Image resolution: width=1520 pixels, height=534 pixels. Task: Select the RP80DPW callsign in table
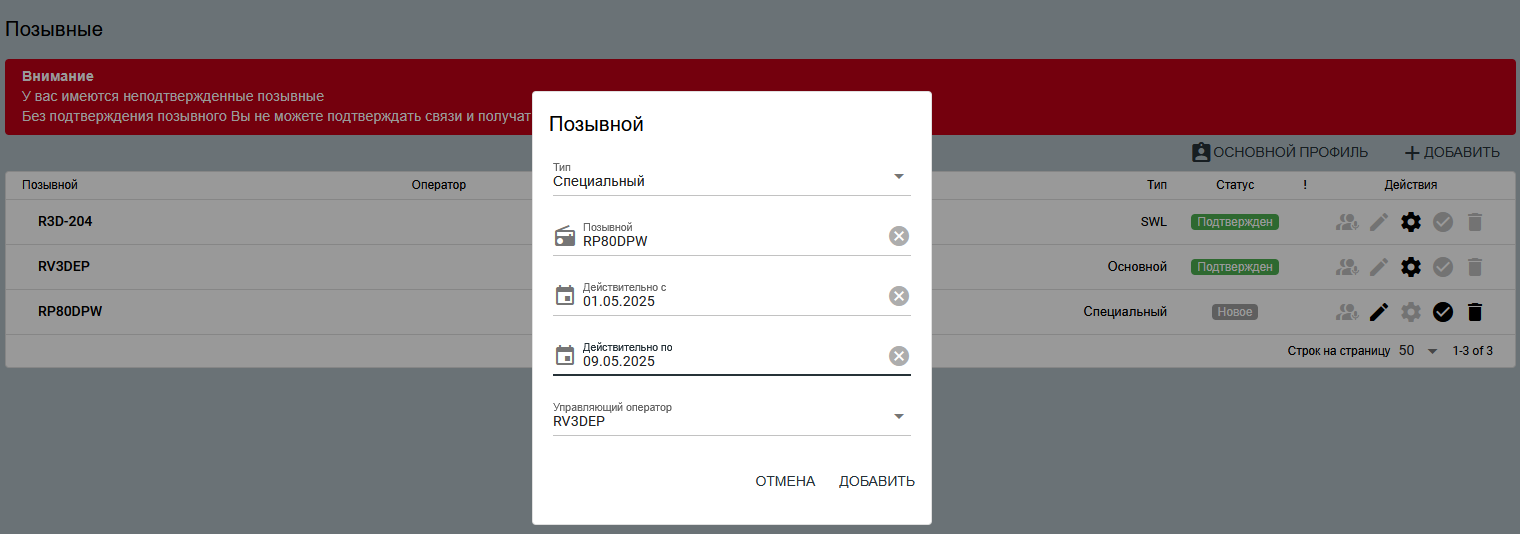click(x=70, y=311)
